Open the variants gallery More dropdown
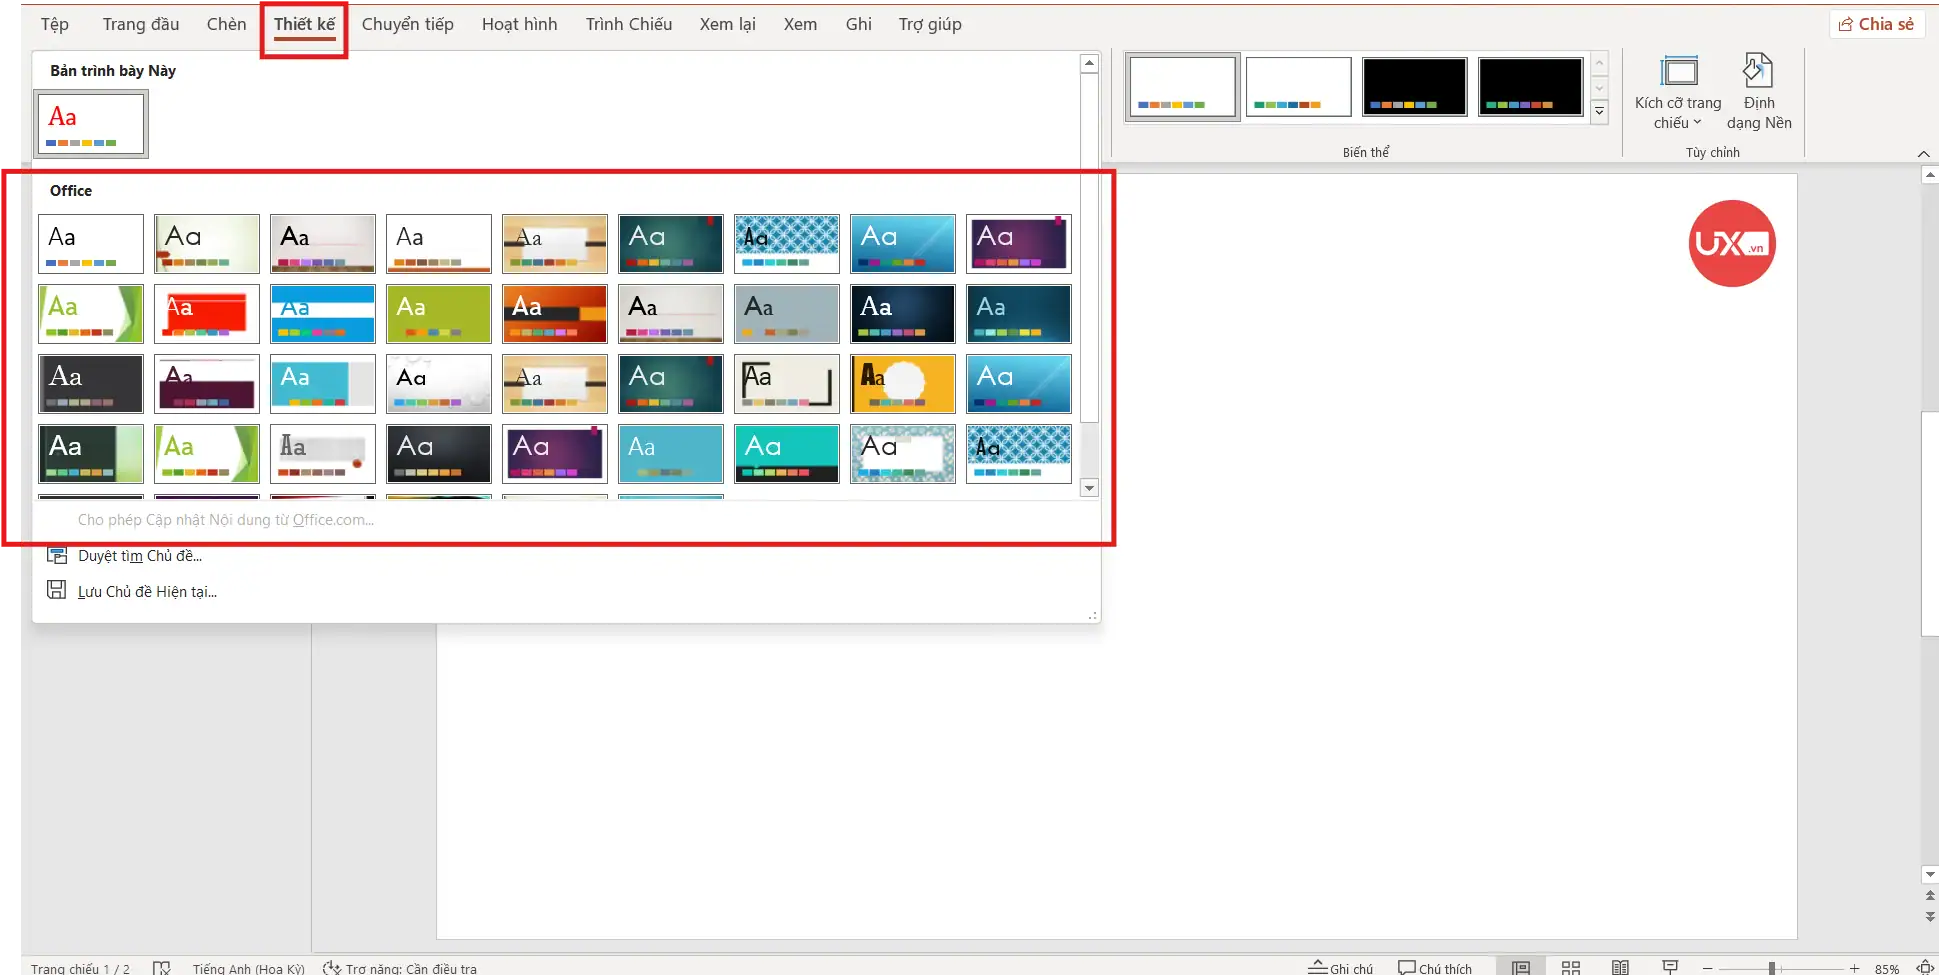This screenshot has width=1939, height=975. 1599,112
